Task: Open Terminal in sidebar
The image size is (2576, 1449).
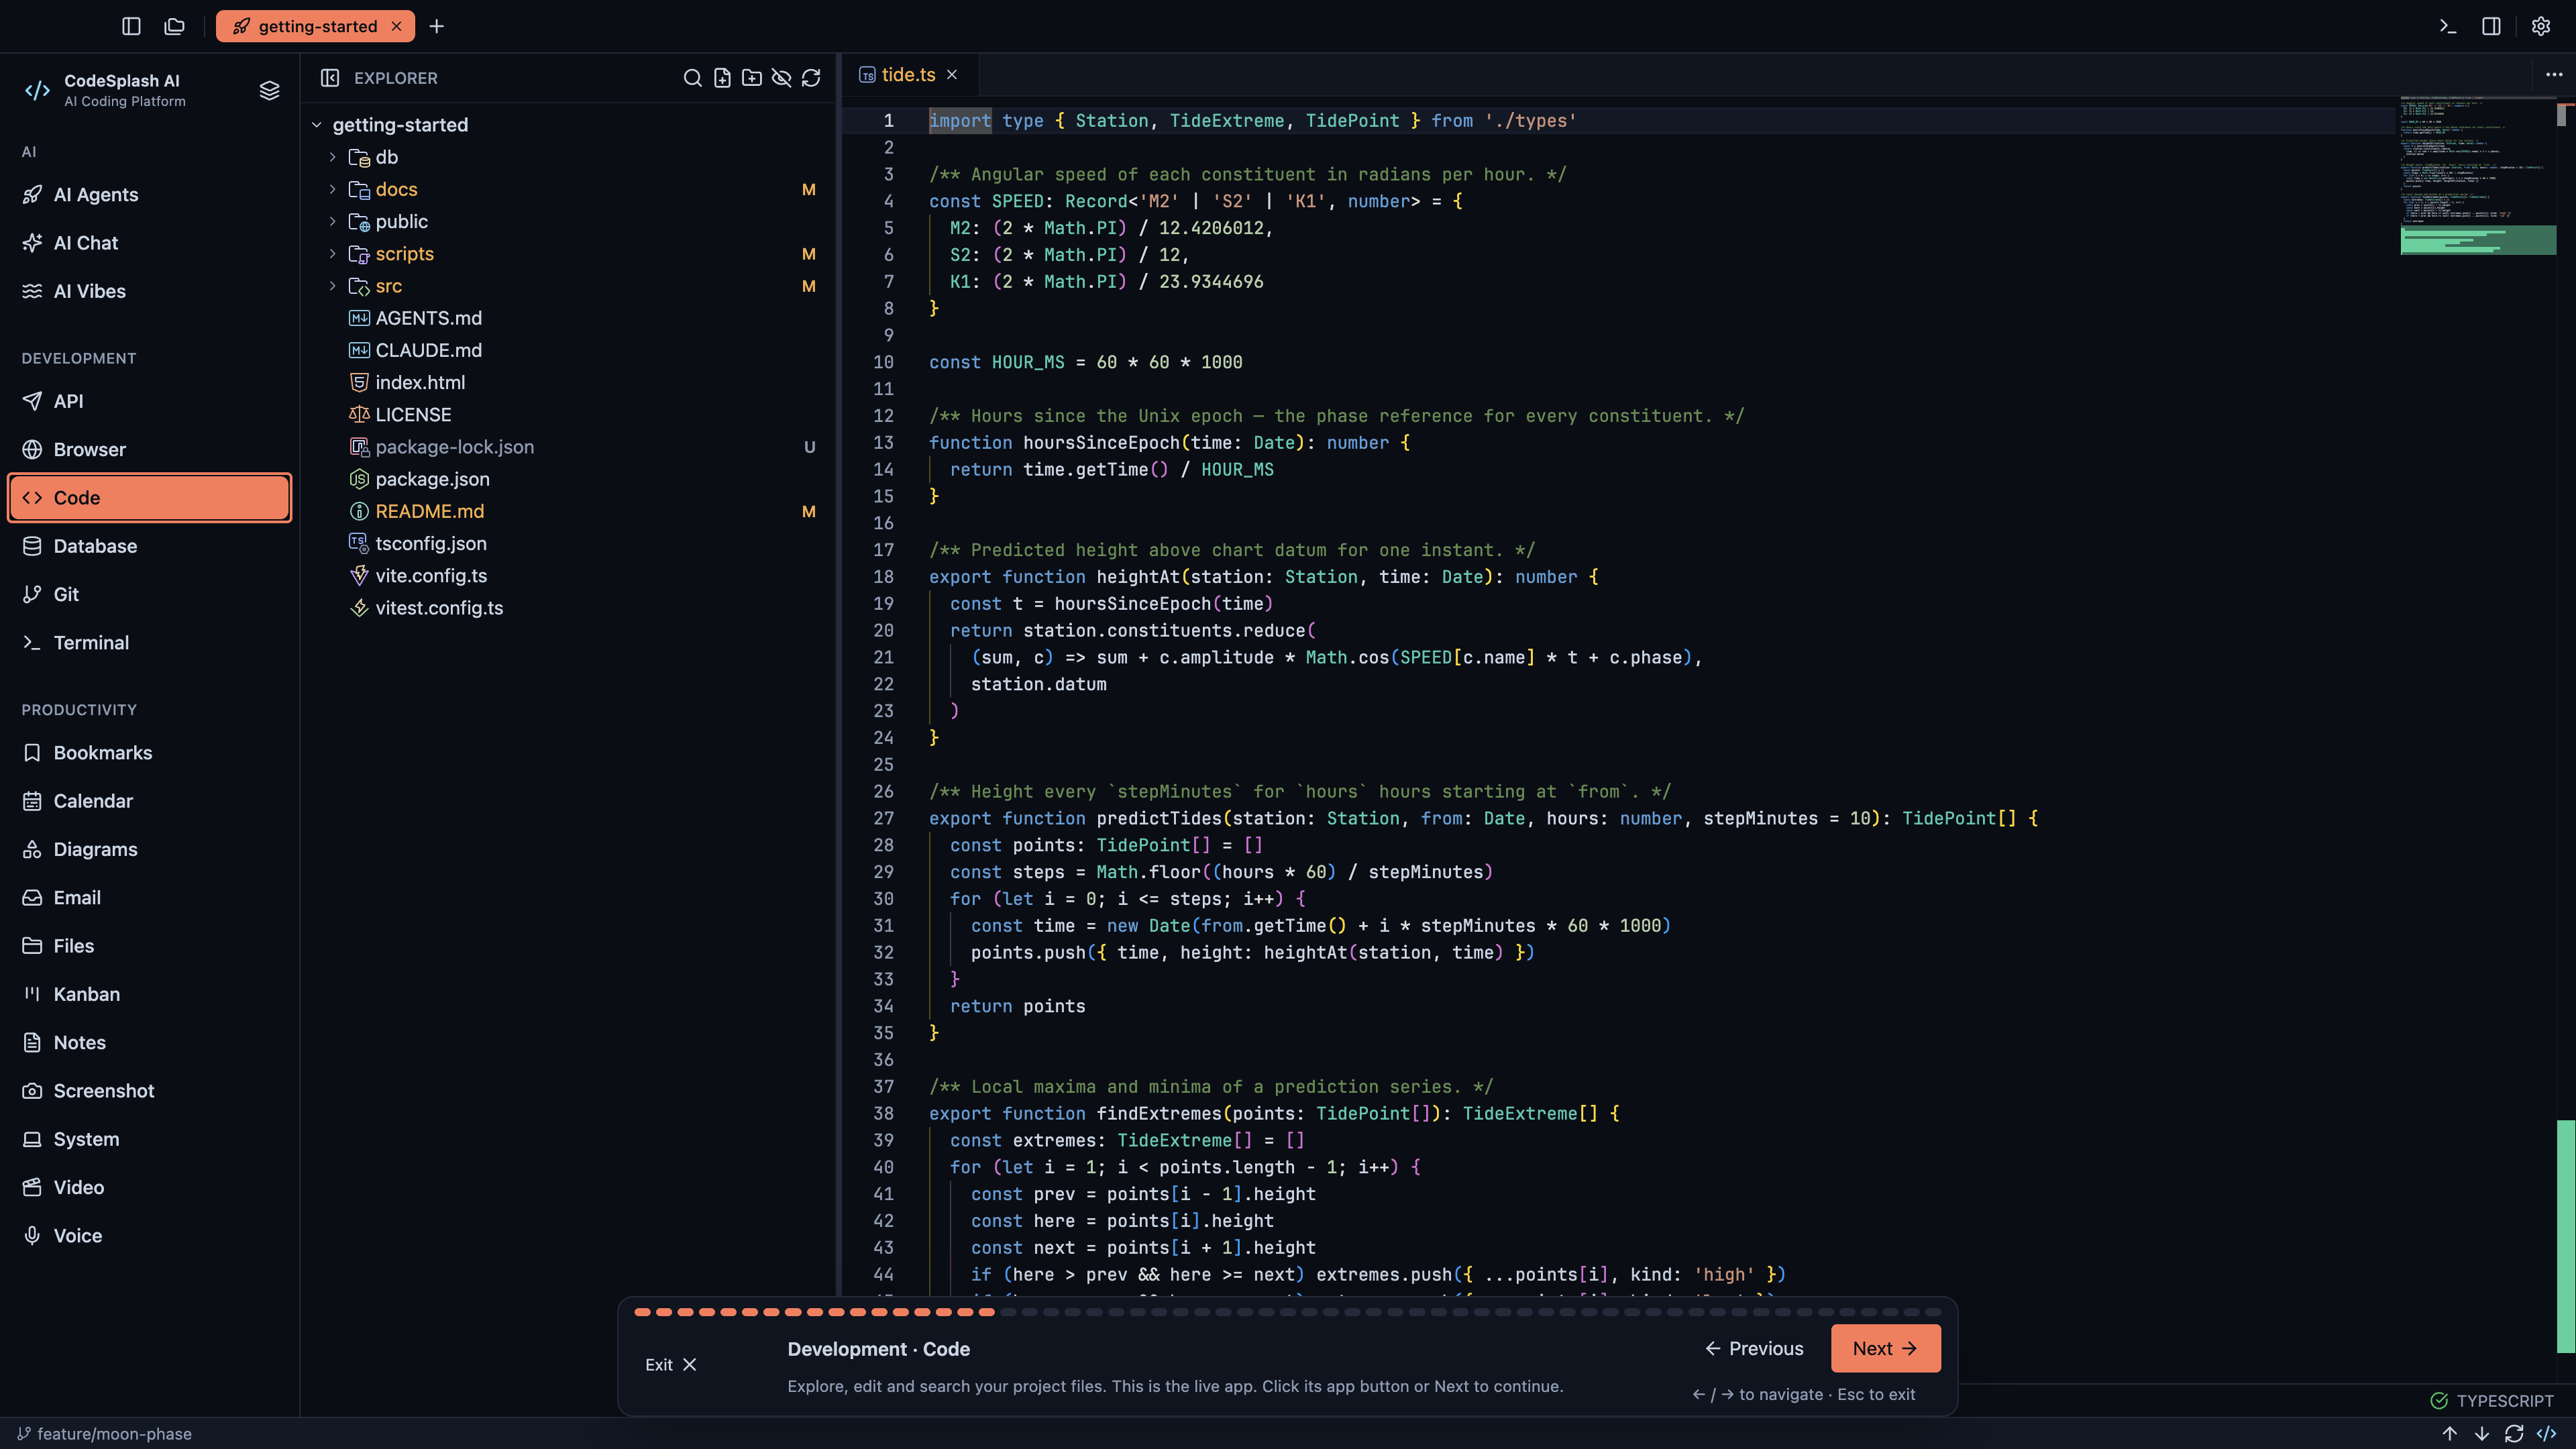Action: [150, 642]
